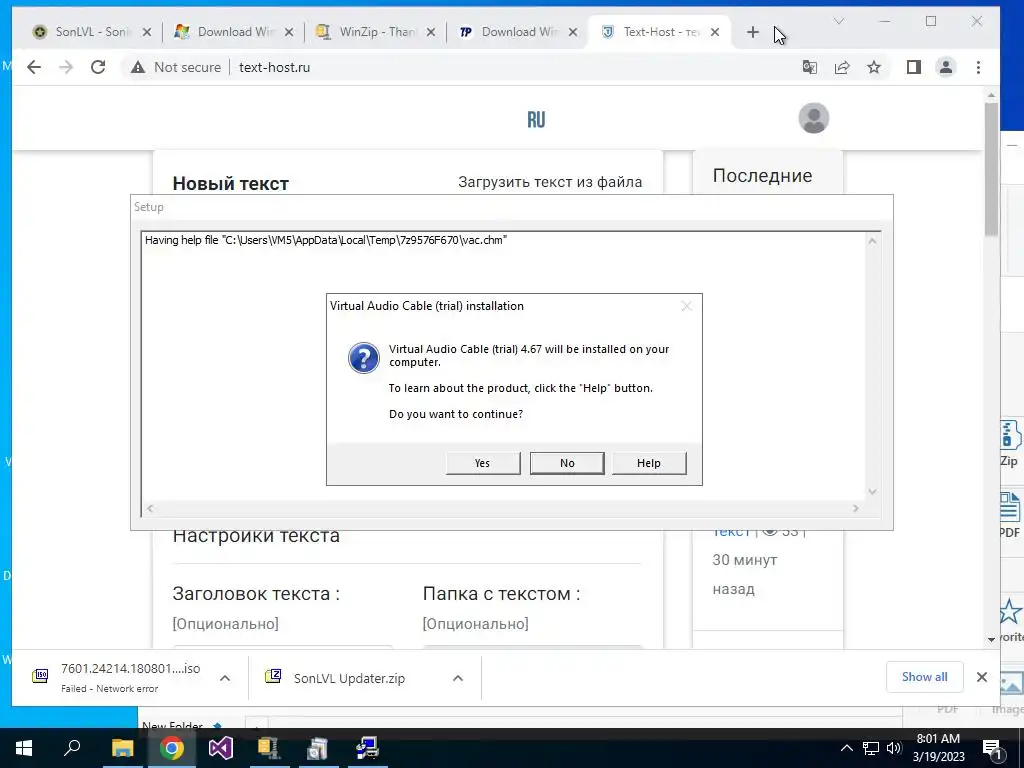Click the Setup log scroll-up arrow
This screenshot has width=1024, height=768.
point(872,241)
